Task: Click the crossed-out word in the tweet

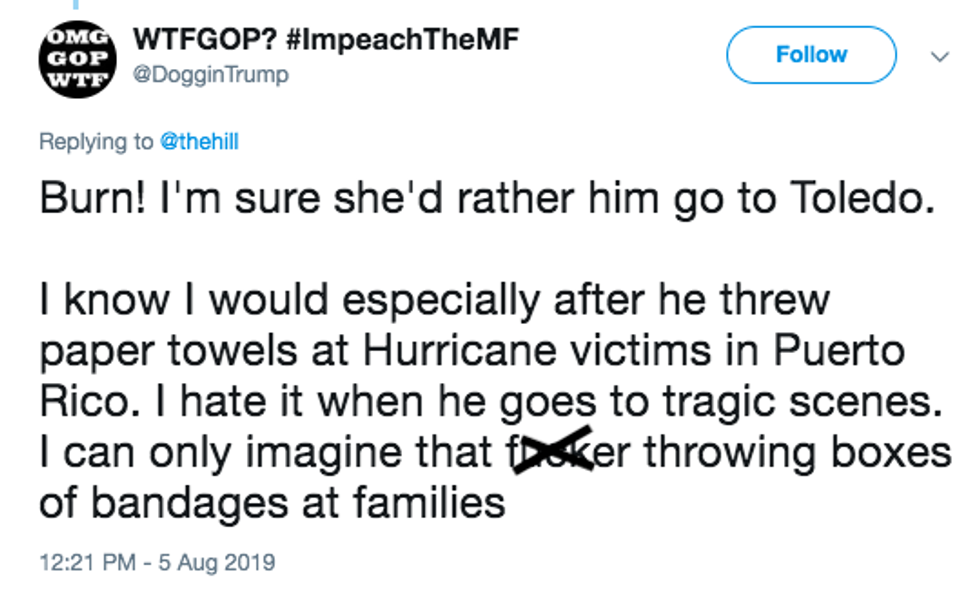Action: pyautogui.click(x=547, y=452)
